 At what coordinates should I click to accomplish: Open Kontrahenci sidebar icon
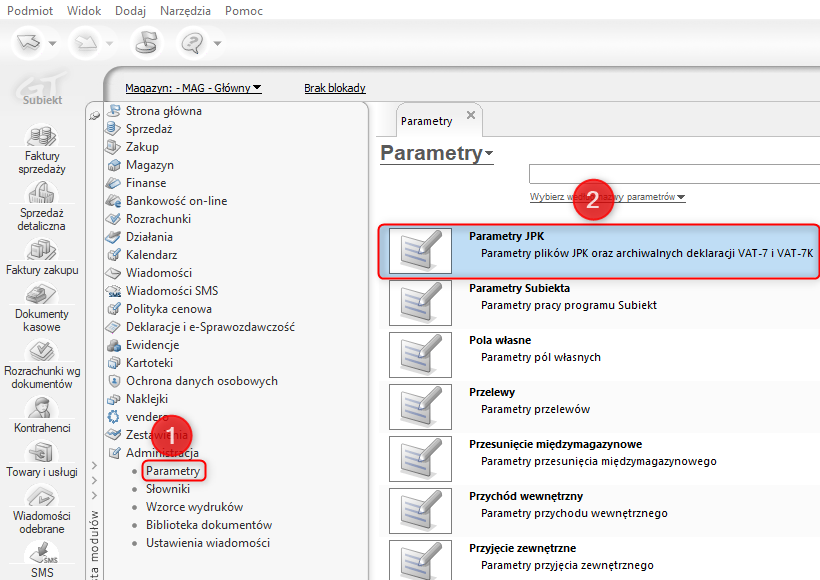pyautogui.click(x=43, y=408)
